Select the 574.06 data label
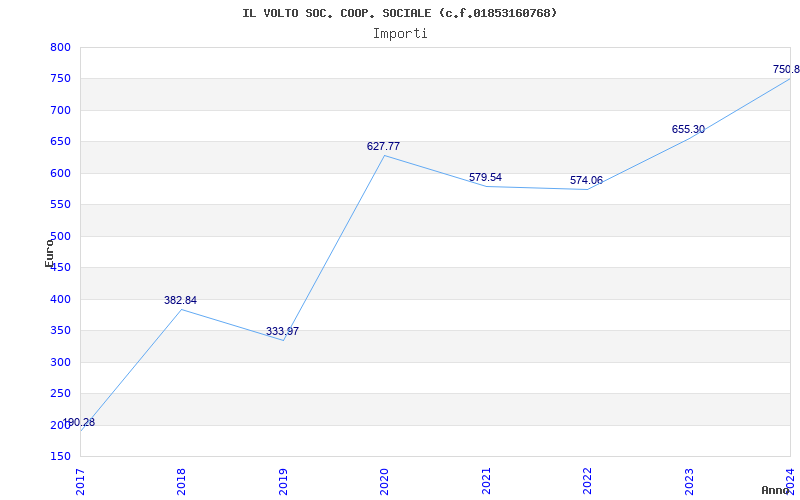 tap(586, 181)
